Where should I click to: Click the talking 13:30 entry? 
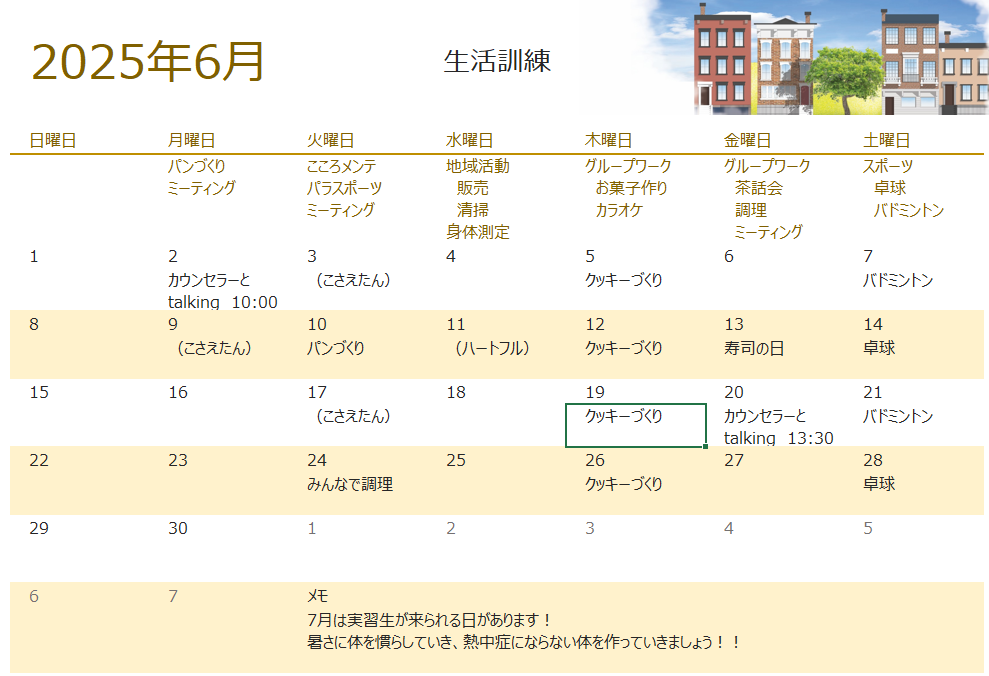(778, 438)
